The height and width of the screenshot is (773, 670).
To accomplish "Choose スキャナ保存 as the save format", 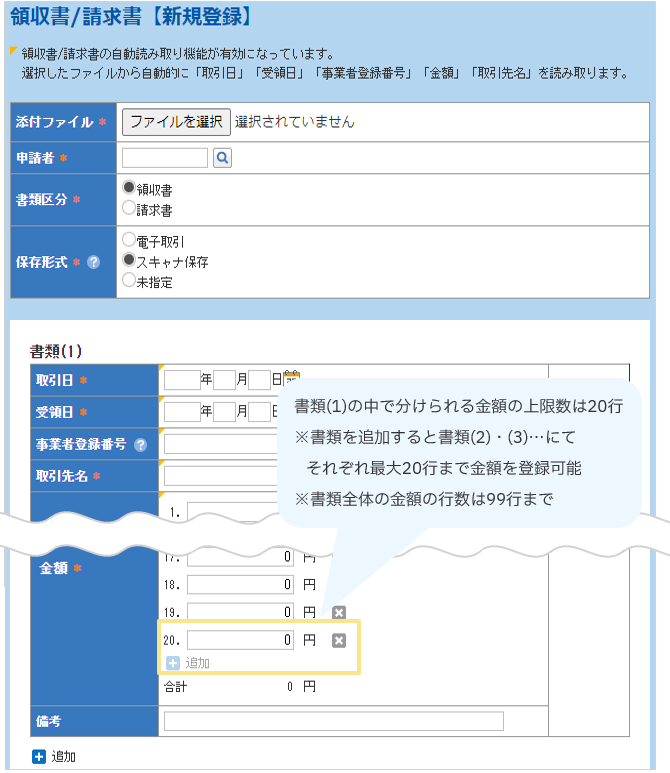I will [x=128, y=260].
